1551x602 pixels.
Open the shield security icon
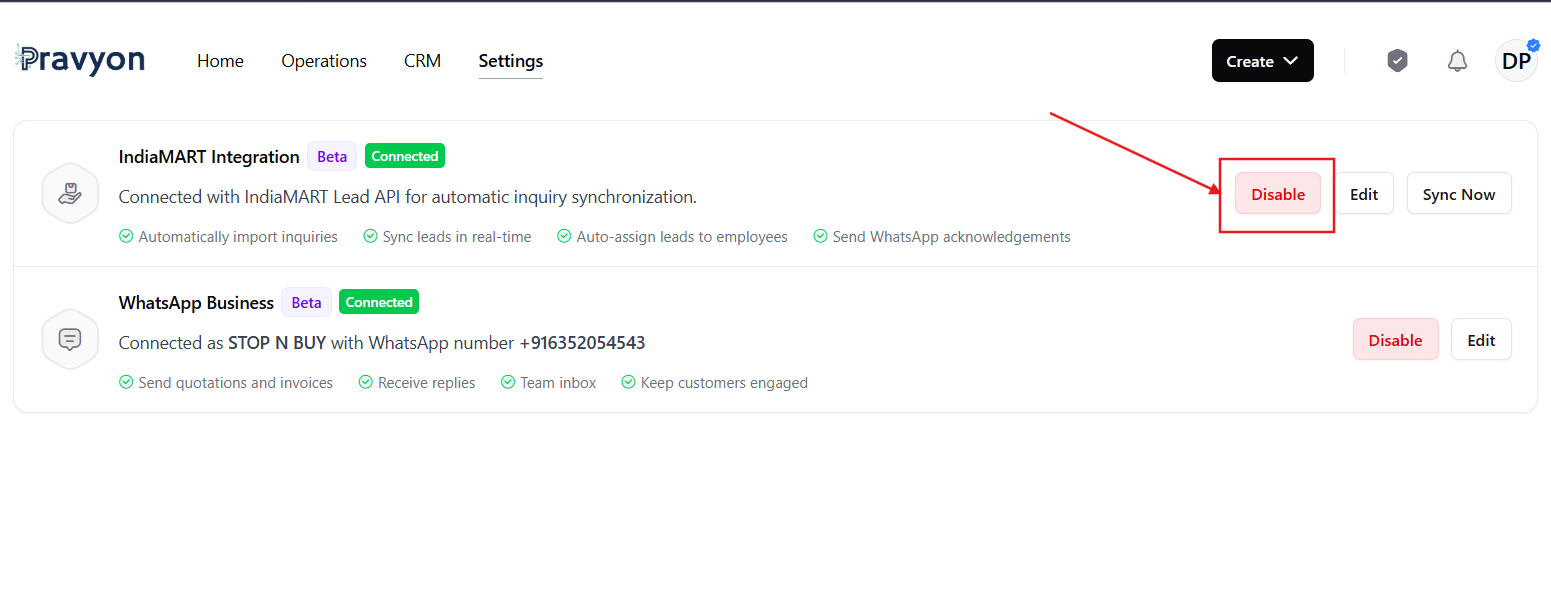1397,61
